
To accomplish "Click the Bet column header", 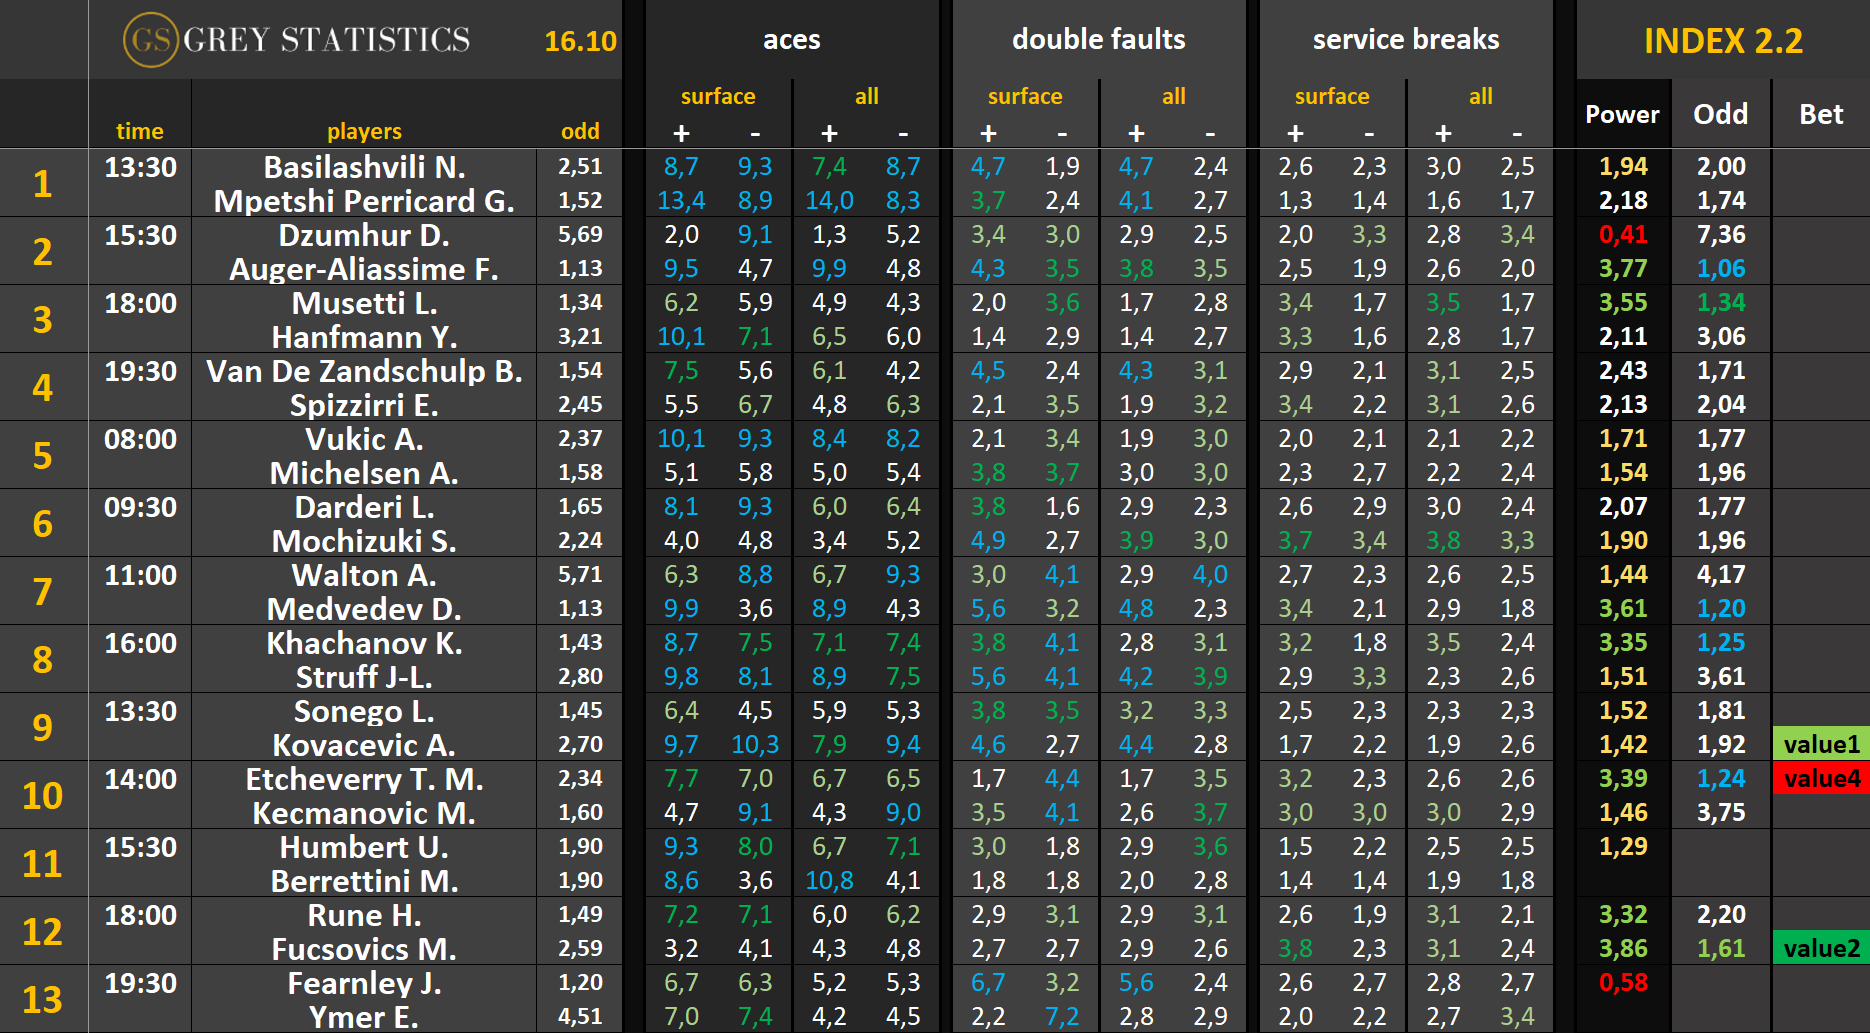I will point(1820,115).
